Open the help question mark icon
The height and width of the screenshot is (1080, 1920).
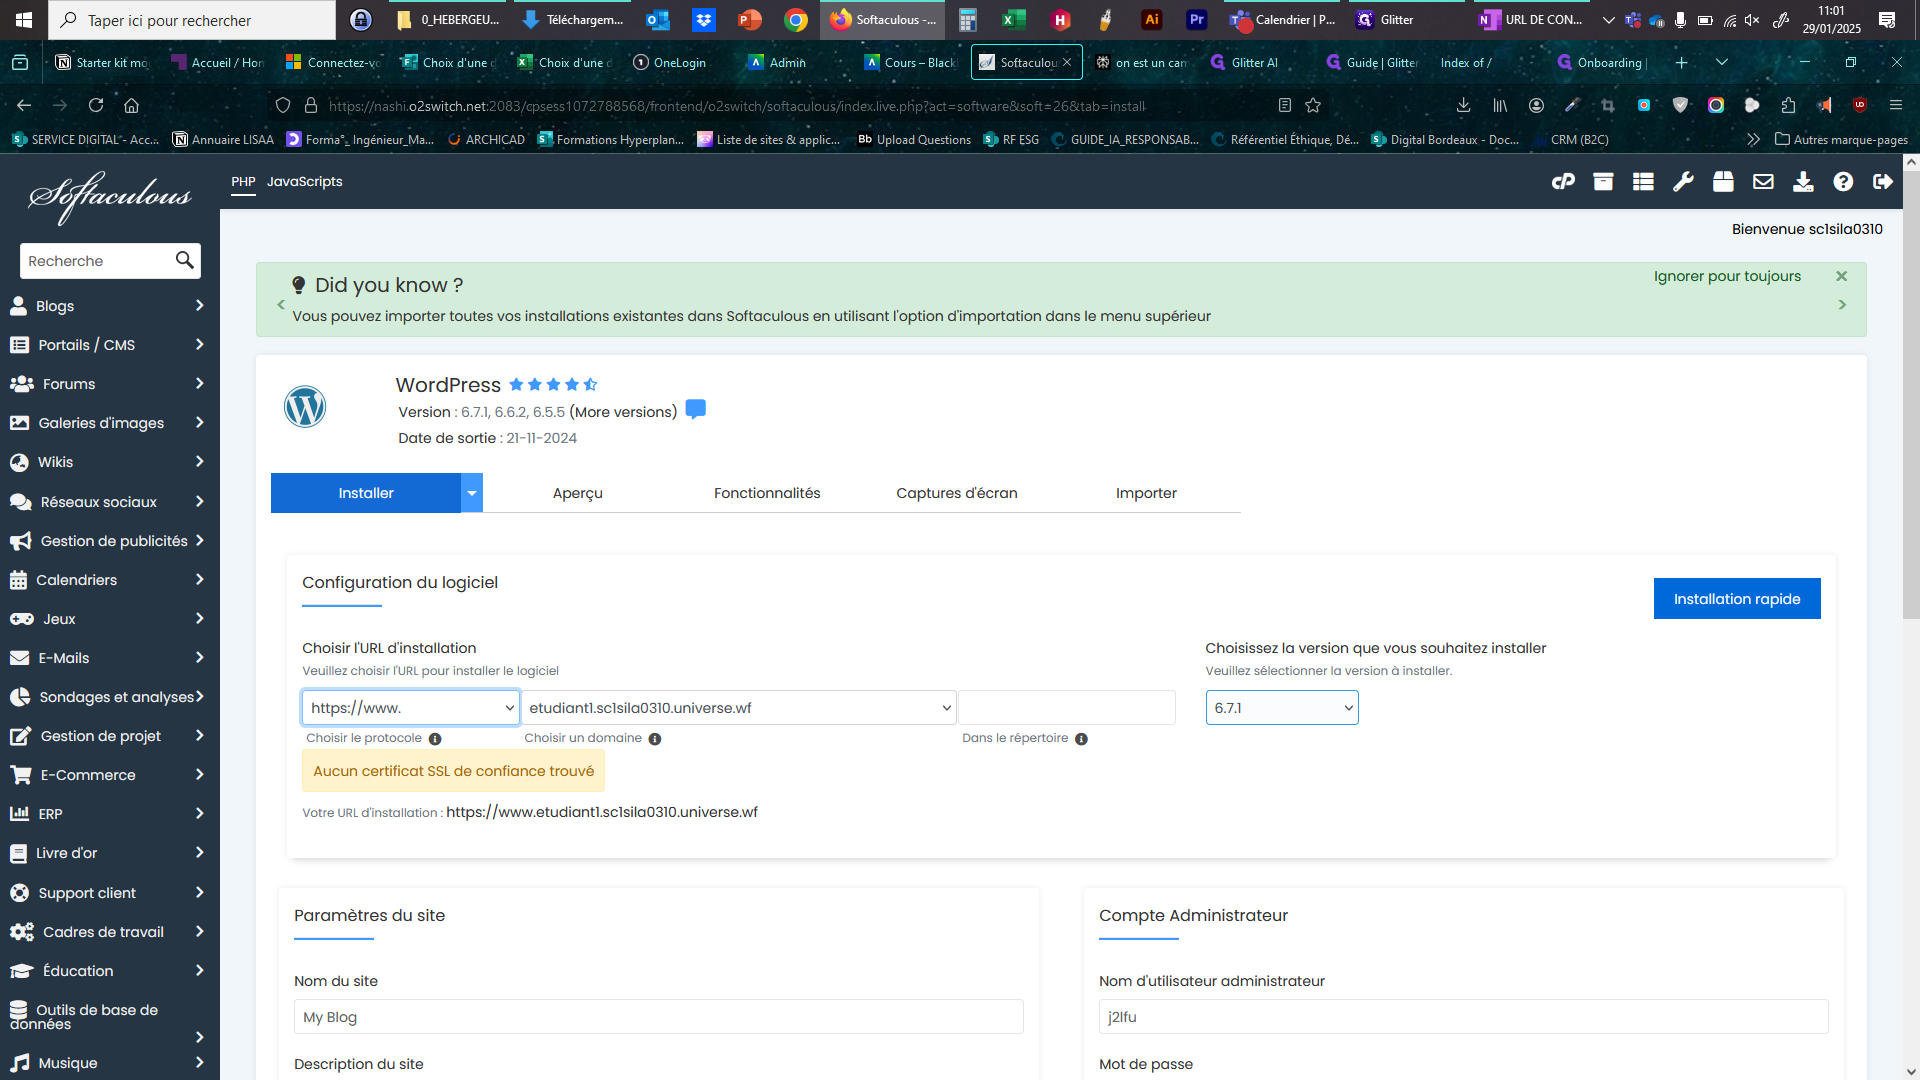(x=1843, y=181)
